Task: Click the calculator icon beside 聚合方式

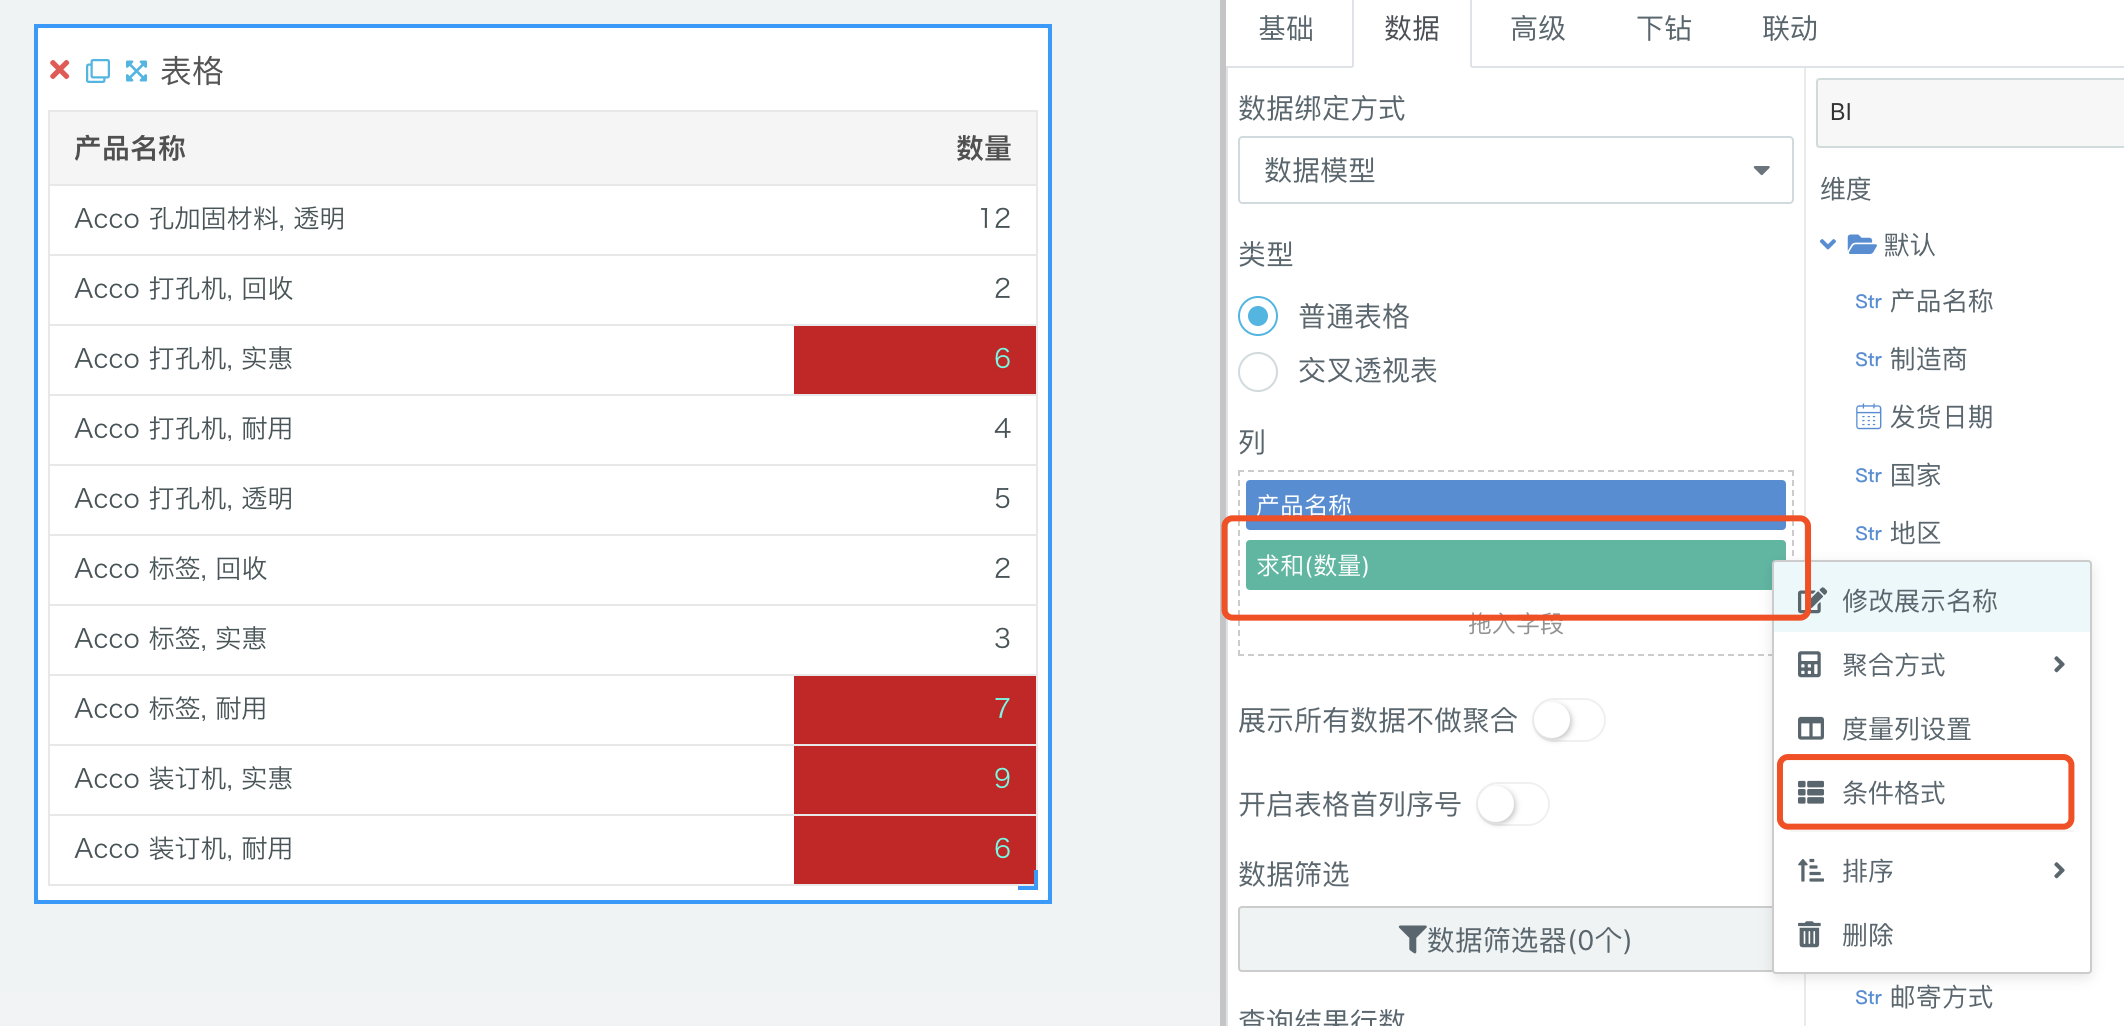Action: [1810, 665]
